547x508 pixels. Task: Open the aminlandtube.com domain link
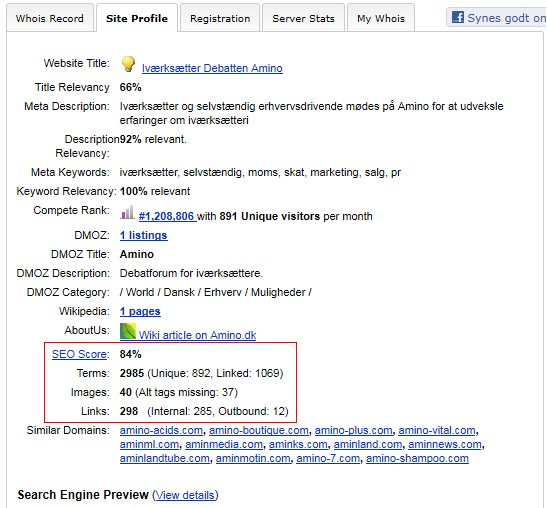(165, 458)
